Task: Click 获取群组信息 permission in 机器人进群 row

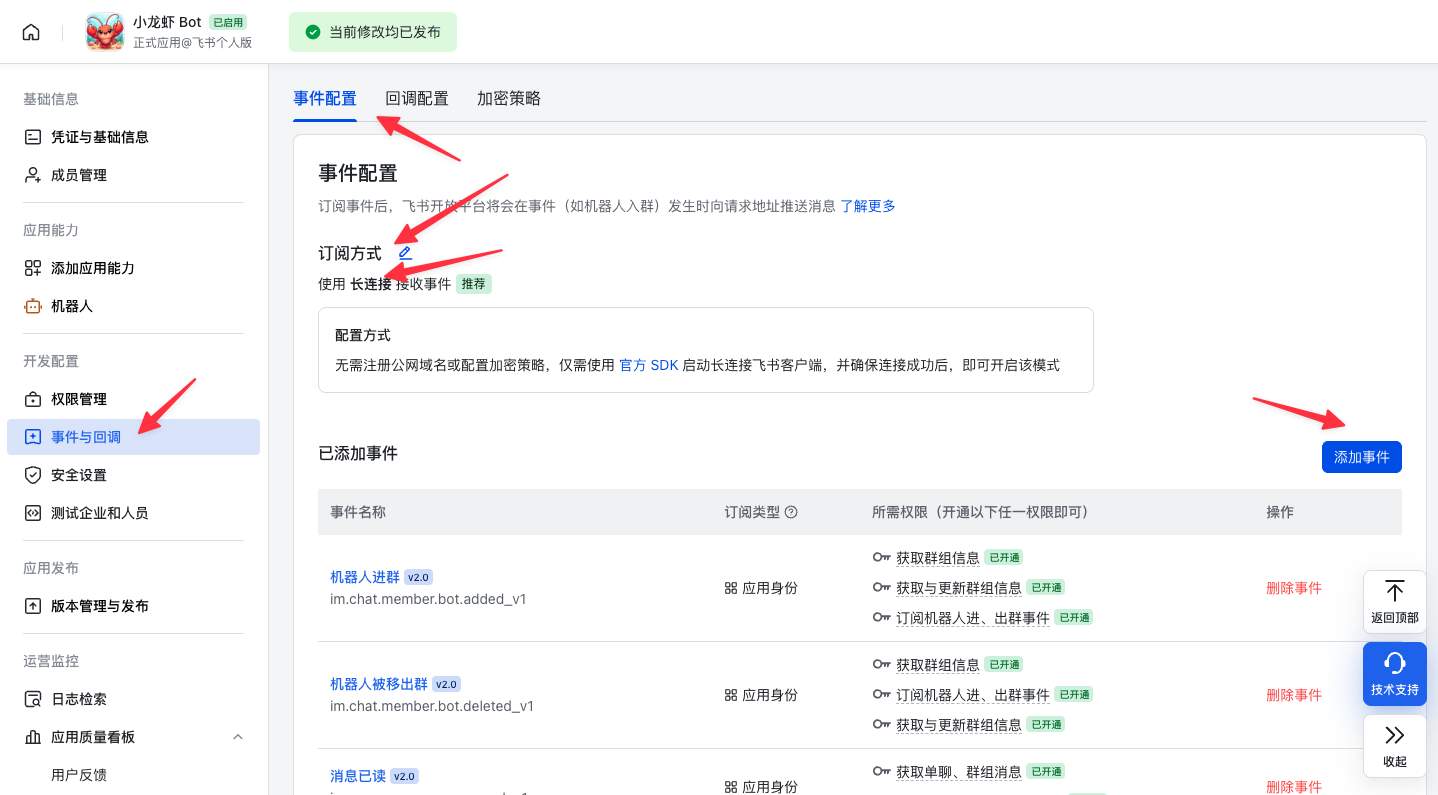Action: [938, 558]
